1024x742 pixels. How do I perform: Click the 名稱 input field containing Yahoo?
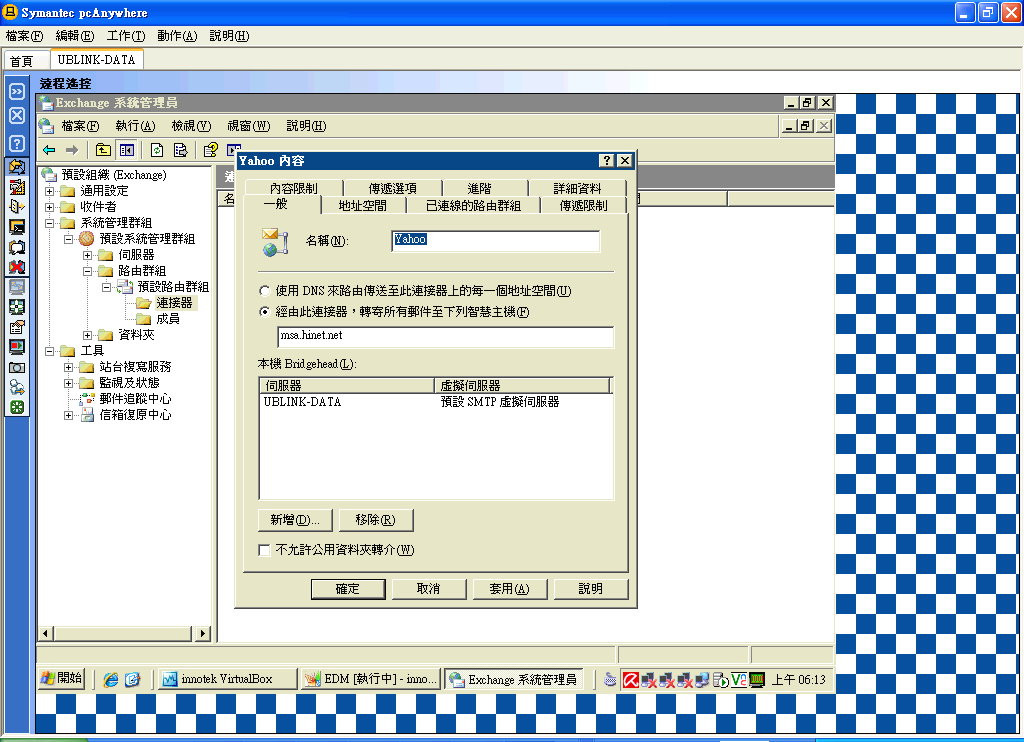(495, 240)
